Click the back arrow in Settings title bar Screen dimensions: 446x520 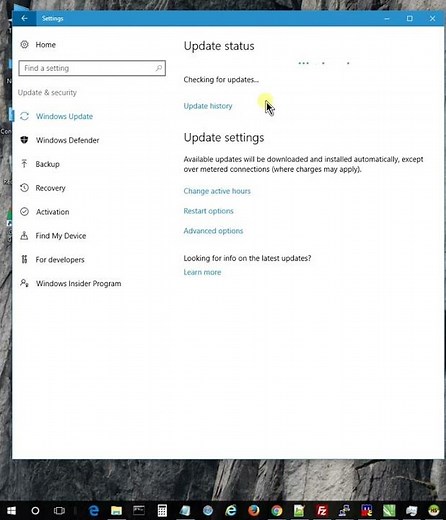(24, 18)
